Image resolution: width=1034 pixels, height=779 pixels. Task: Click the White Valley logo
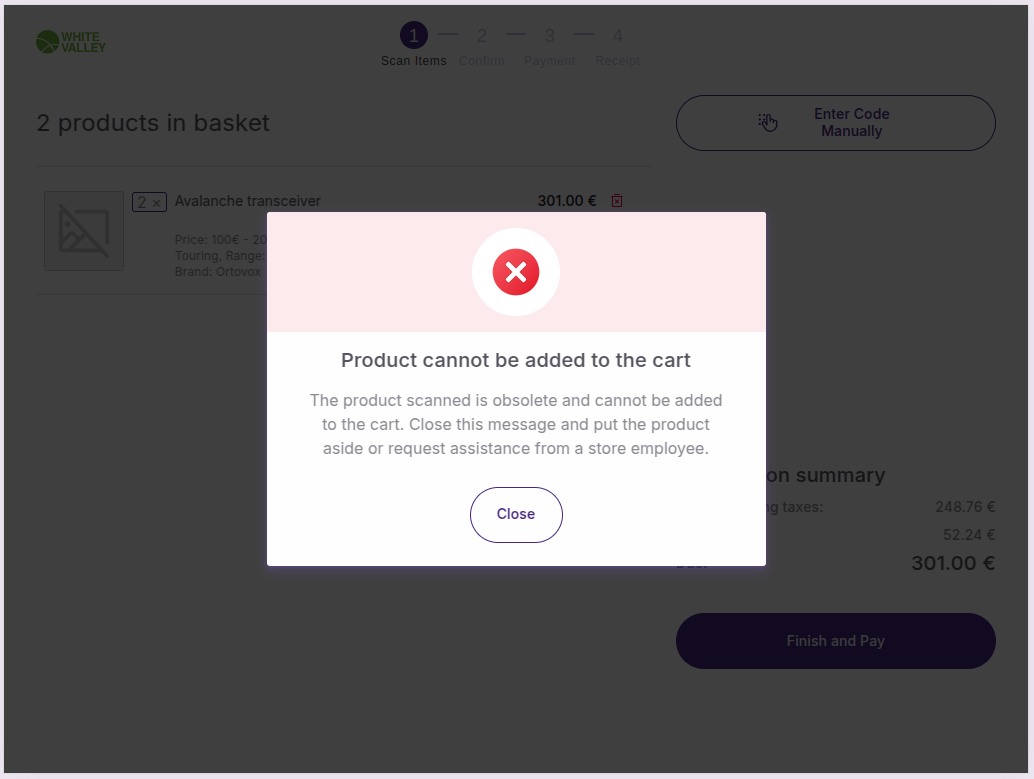(x=71, y=42)
